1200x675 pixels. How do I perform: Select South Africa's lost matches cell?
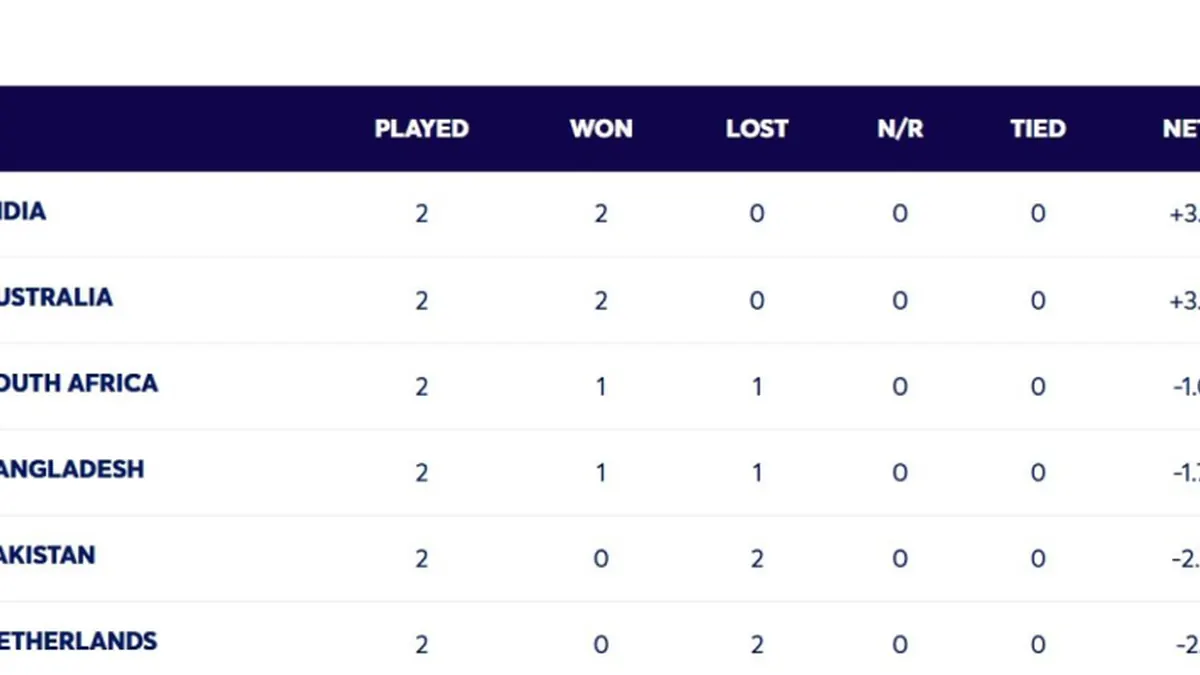[x=757, y=386]
